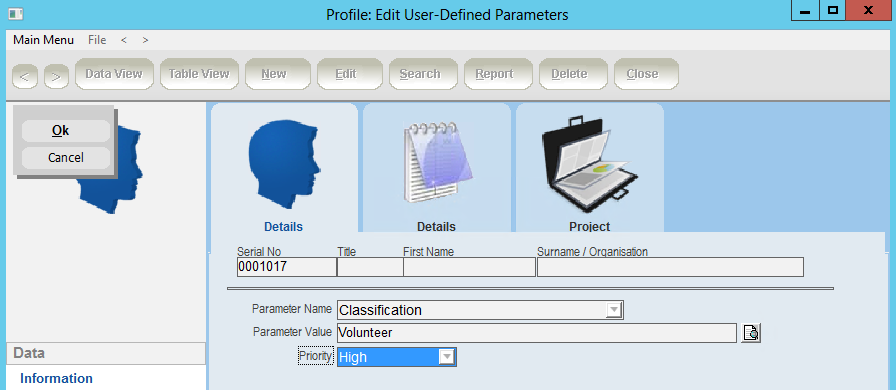Viewport: 896px width, 390px height.
Task: Click the menu bar back arrow
Action: coord(124,40)
